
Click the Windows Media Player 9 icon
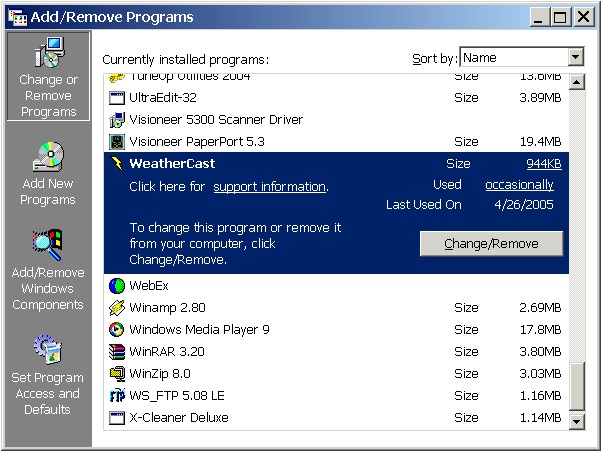click(x=117, y=330)
